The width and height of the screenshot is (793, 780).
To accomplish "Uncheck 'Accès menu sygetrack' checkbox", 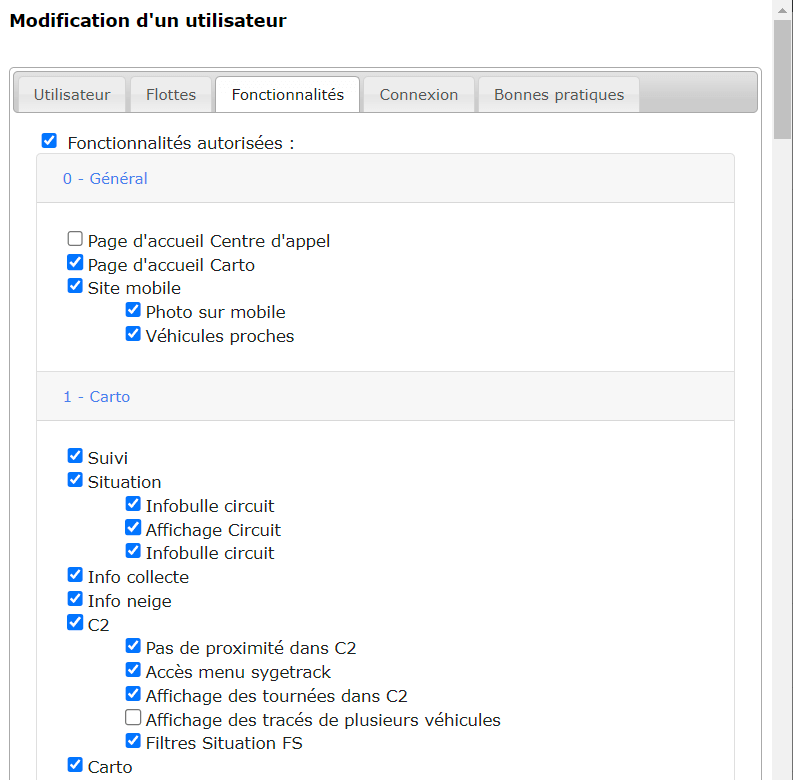I will (x=133, y=670).
